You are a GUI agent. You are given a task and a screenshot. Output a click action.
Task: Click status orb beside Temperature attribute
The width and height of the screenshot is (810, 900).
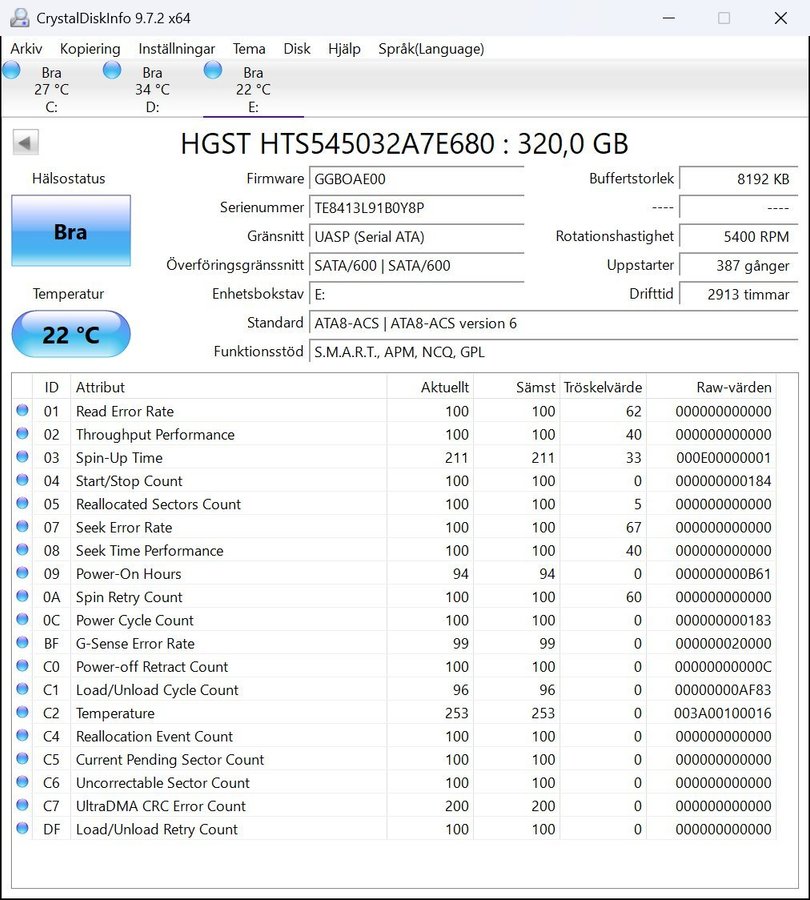coord(22,713)
